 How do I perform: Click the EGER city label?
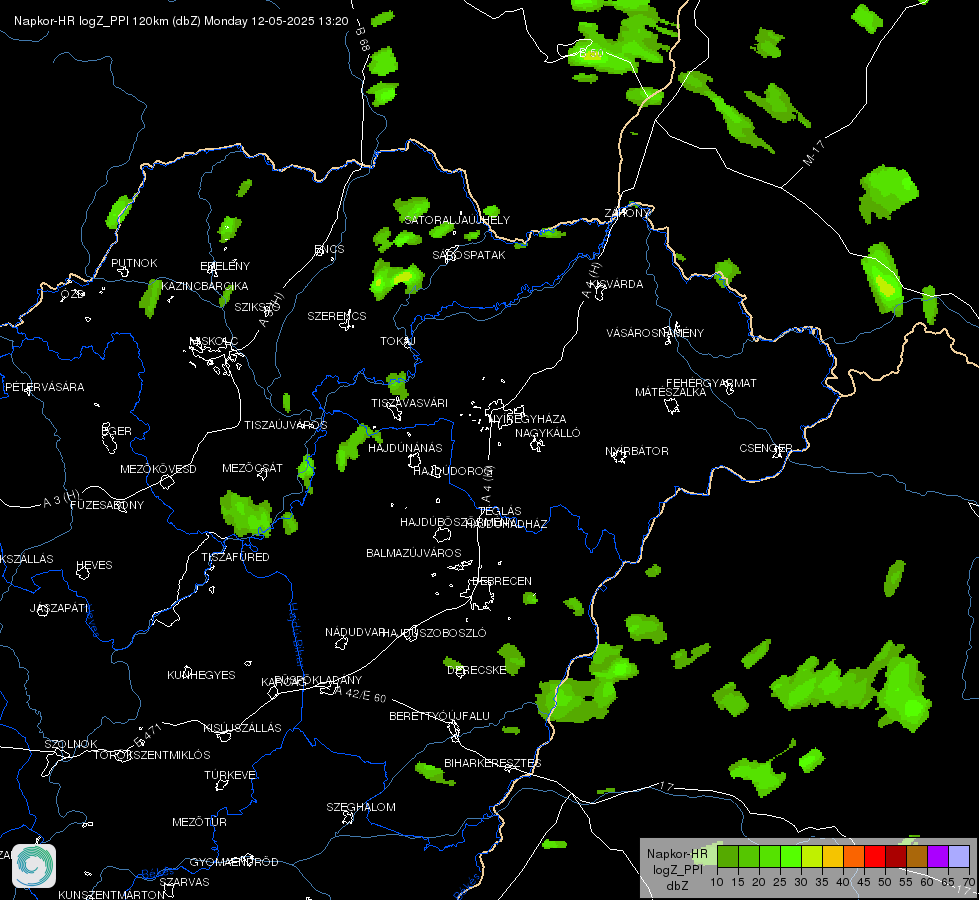[117, 431]
